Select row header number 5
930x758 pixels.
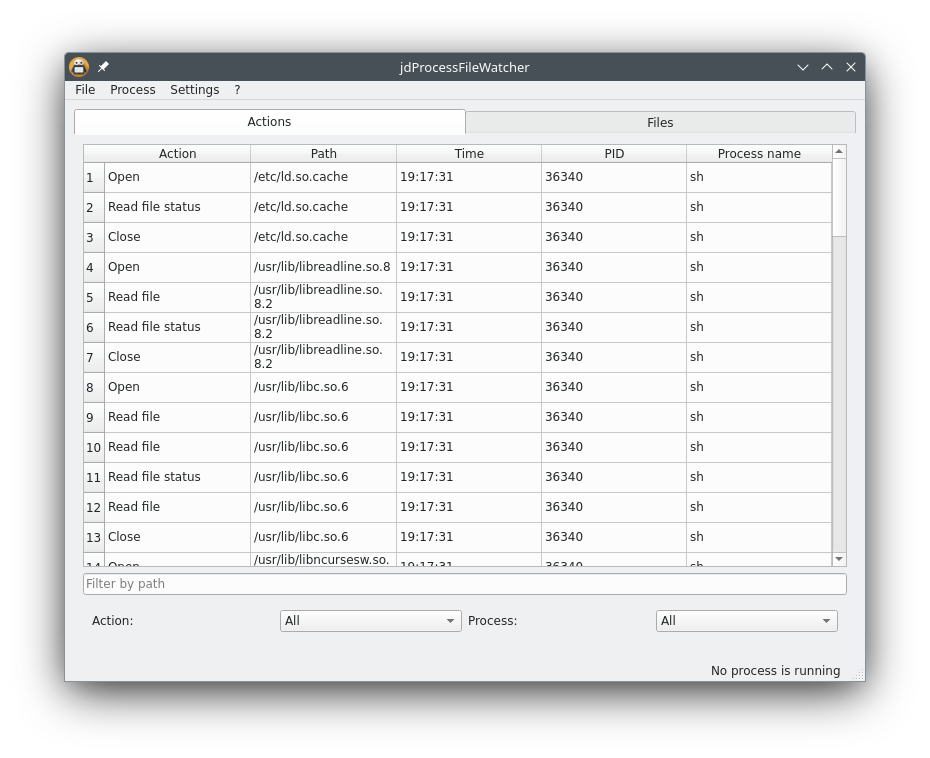pos(94,297)
